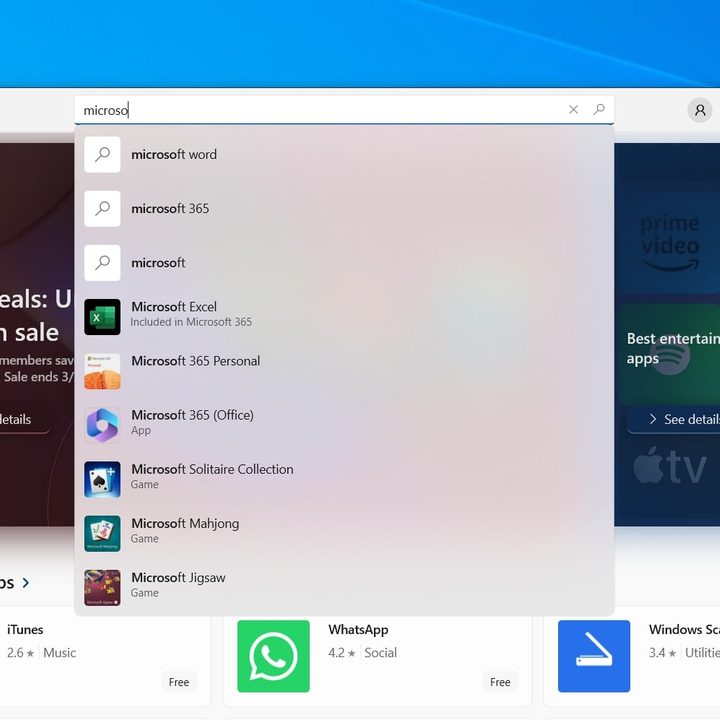Screen dimensions: 720x720
Task: Open the Microsoft Jigsaw result
Action: coord(344,588)
